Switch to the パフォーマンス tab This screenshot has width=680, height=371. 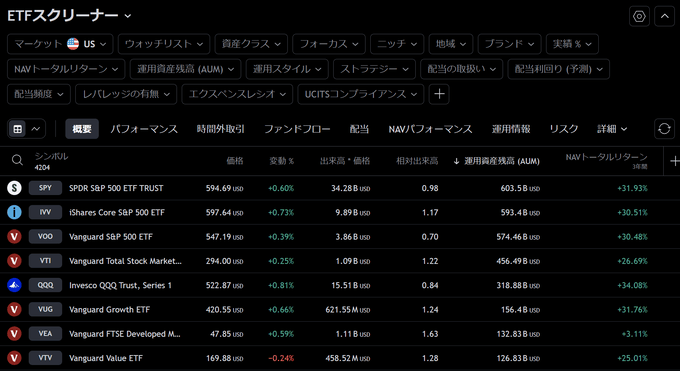(x=144, y=129)
